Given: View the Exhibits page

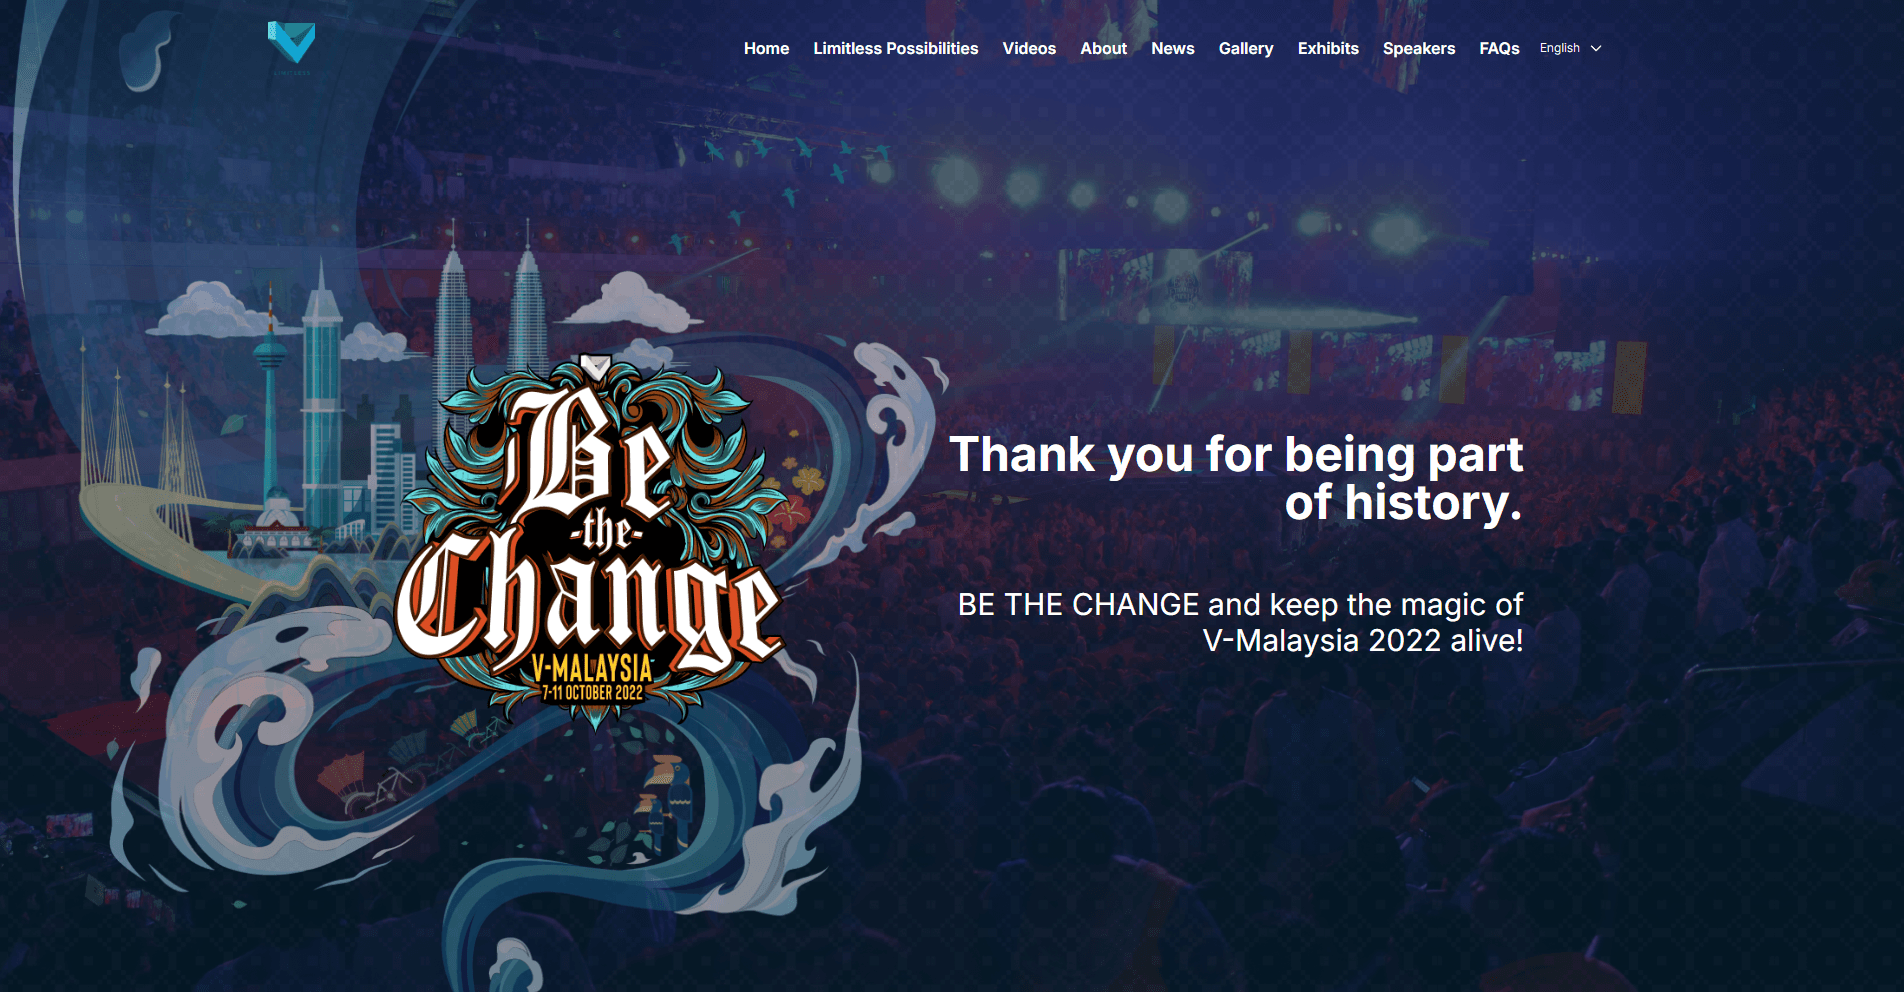Looking at the screenshot, I should [x=1328, y=48].
